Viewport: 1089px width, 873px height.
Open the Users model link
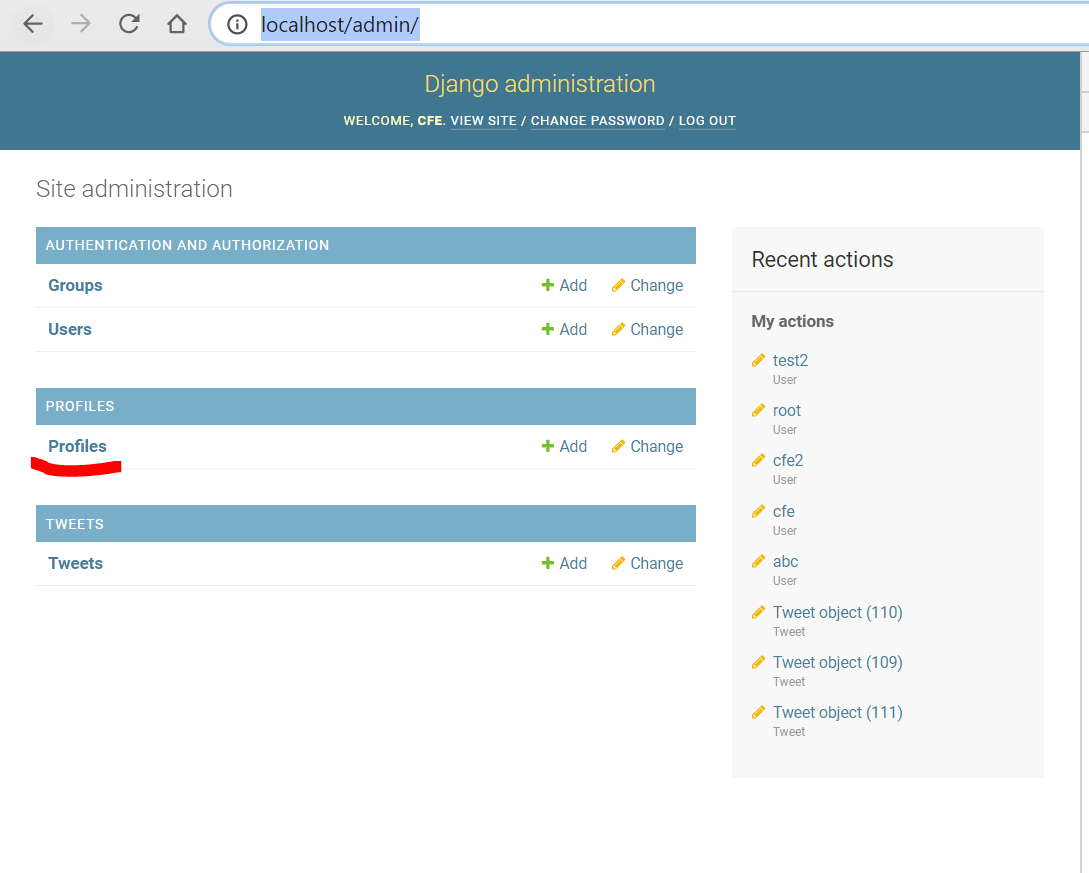pos(69,329)
